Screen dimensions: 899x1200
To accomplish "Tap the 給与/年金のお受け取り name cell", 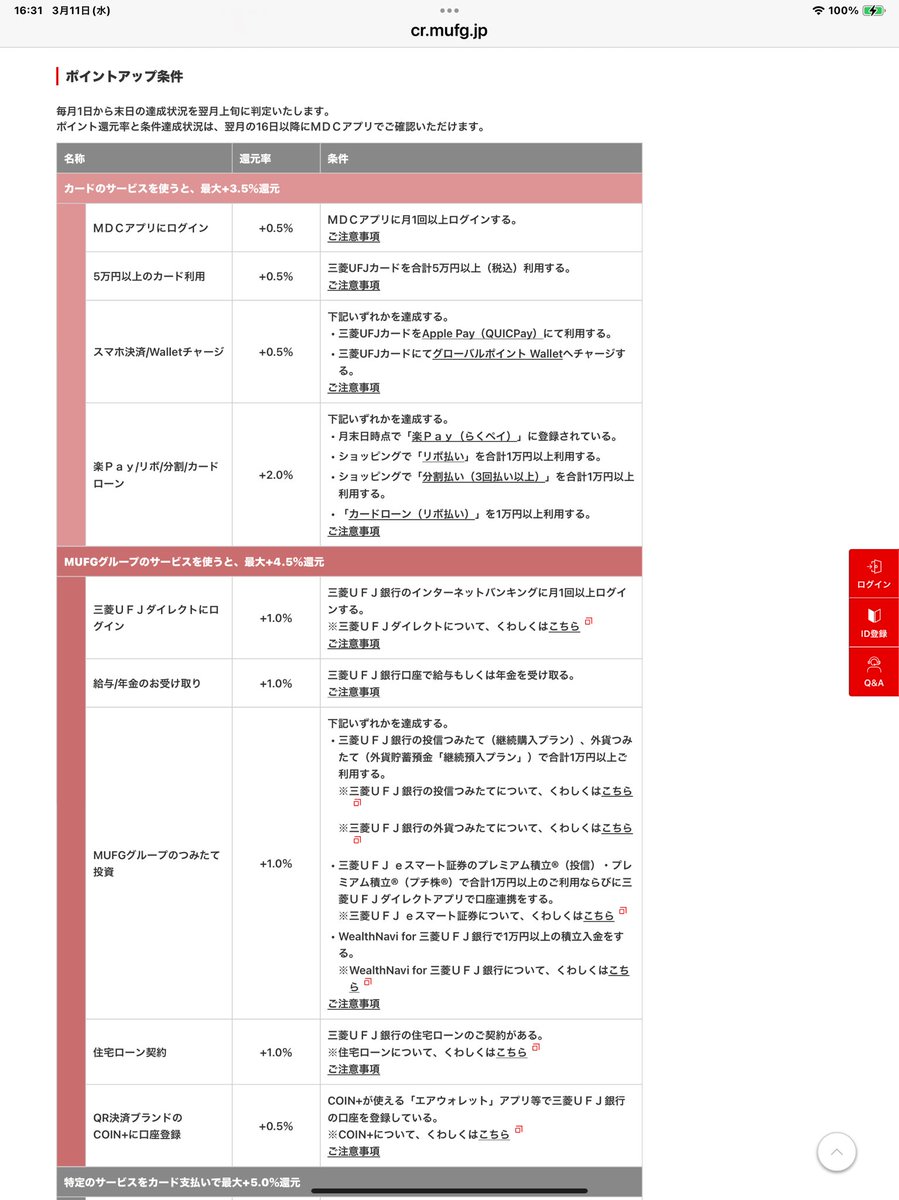I will click(x=159, y=683).
